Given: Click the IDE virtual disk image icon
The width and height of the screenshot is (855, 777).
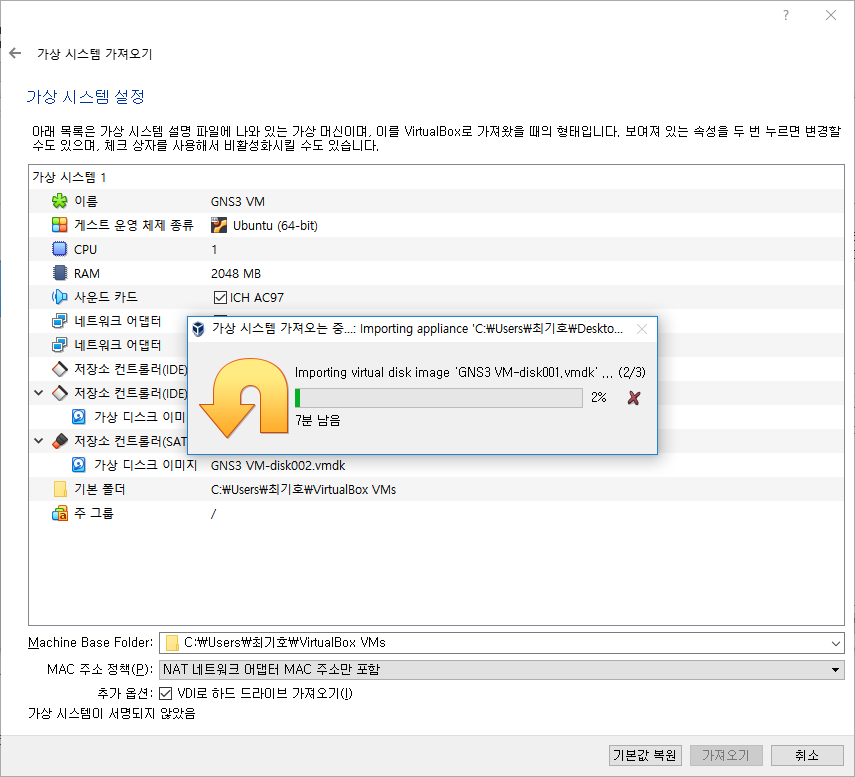Looking at the screenshot, I should click(79, 417).
